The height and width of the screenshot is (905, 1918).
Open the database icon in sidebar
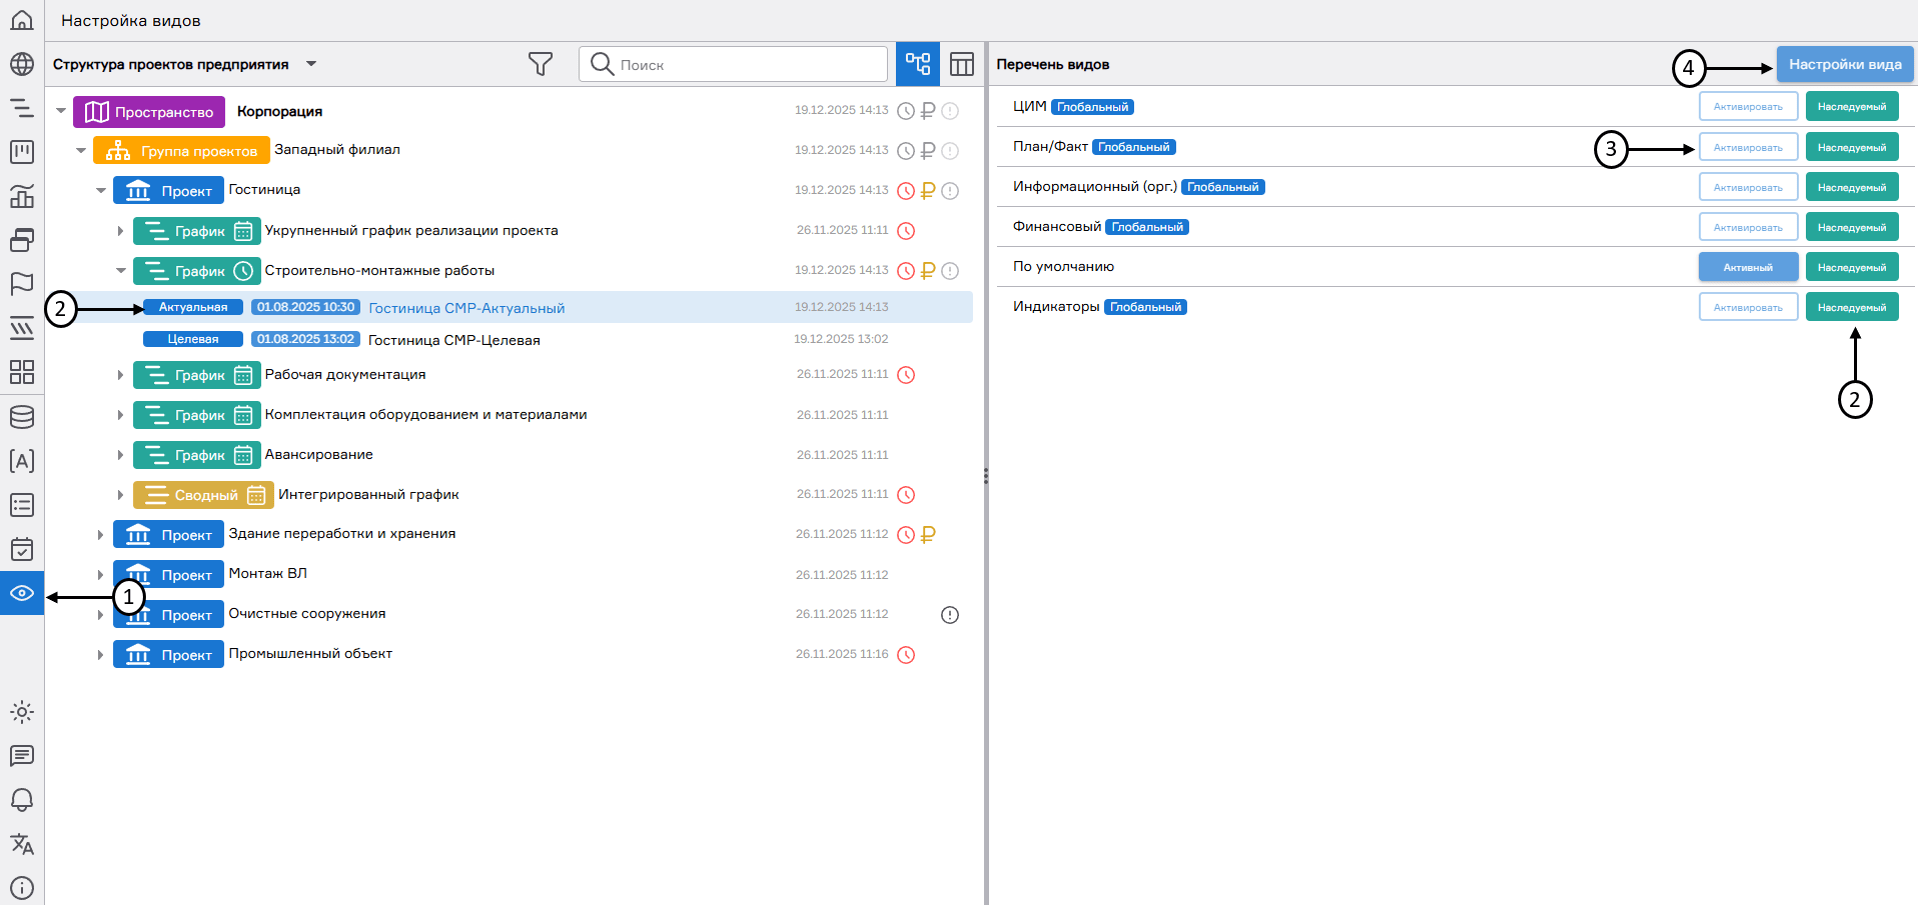[22, 417]
